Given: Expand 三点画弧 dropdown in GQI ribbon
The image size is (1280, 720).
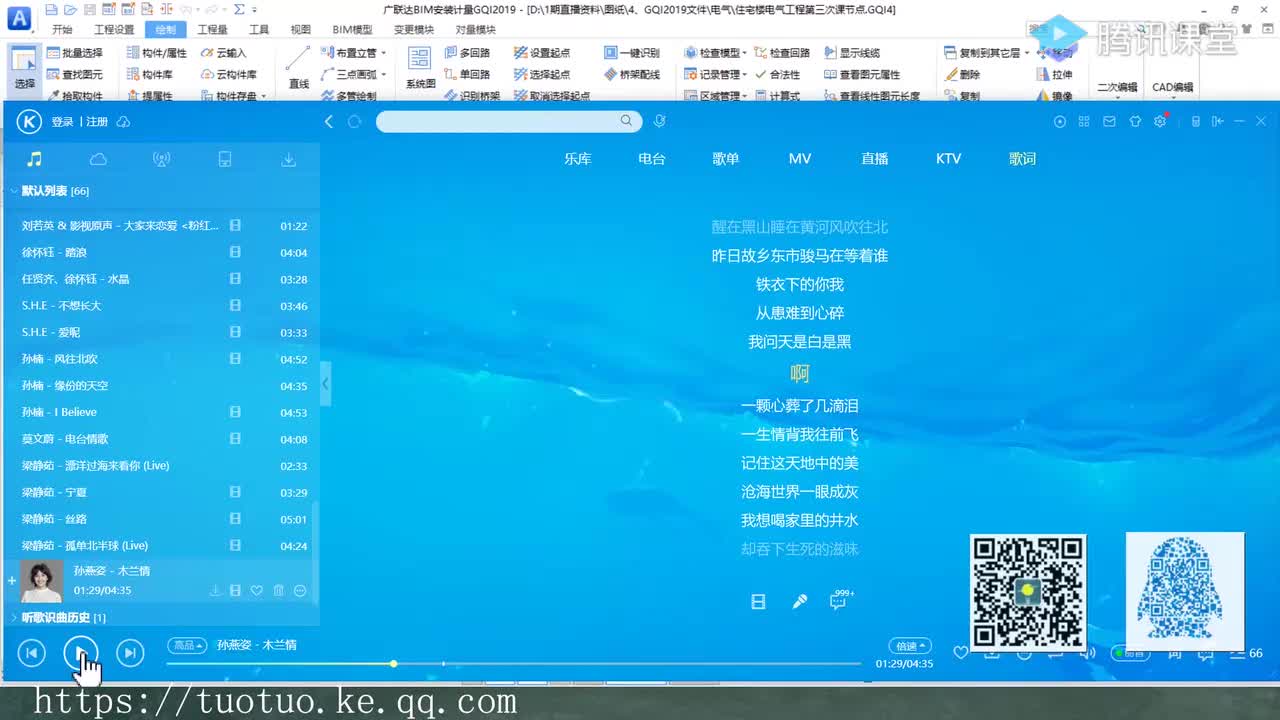Looking at the screenshot, I should click(x=383, y=75).
